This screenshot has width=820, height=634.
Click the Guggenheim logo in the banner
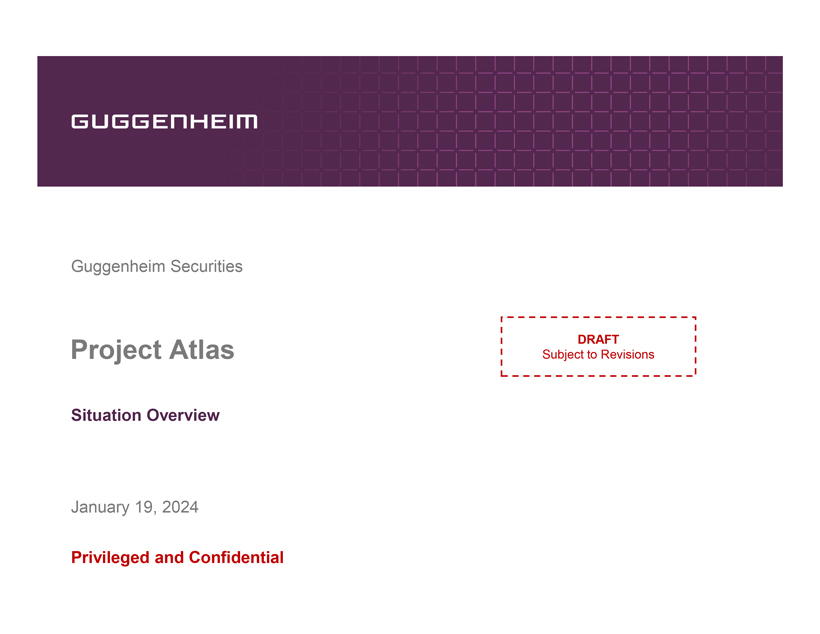click(164, 121)
